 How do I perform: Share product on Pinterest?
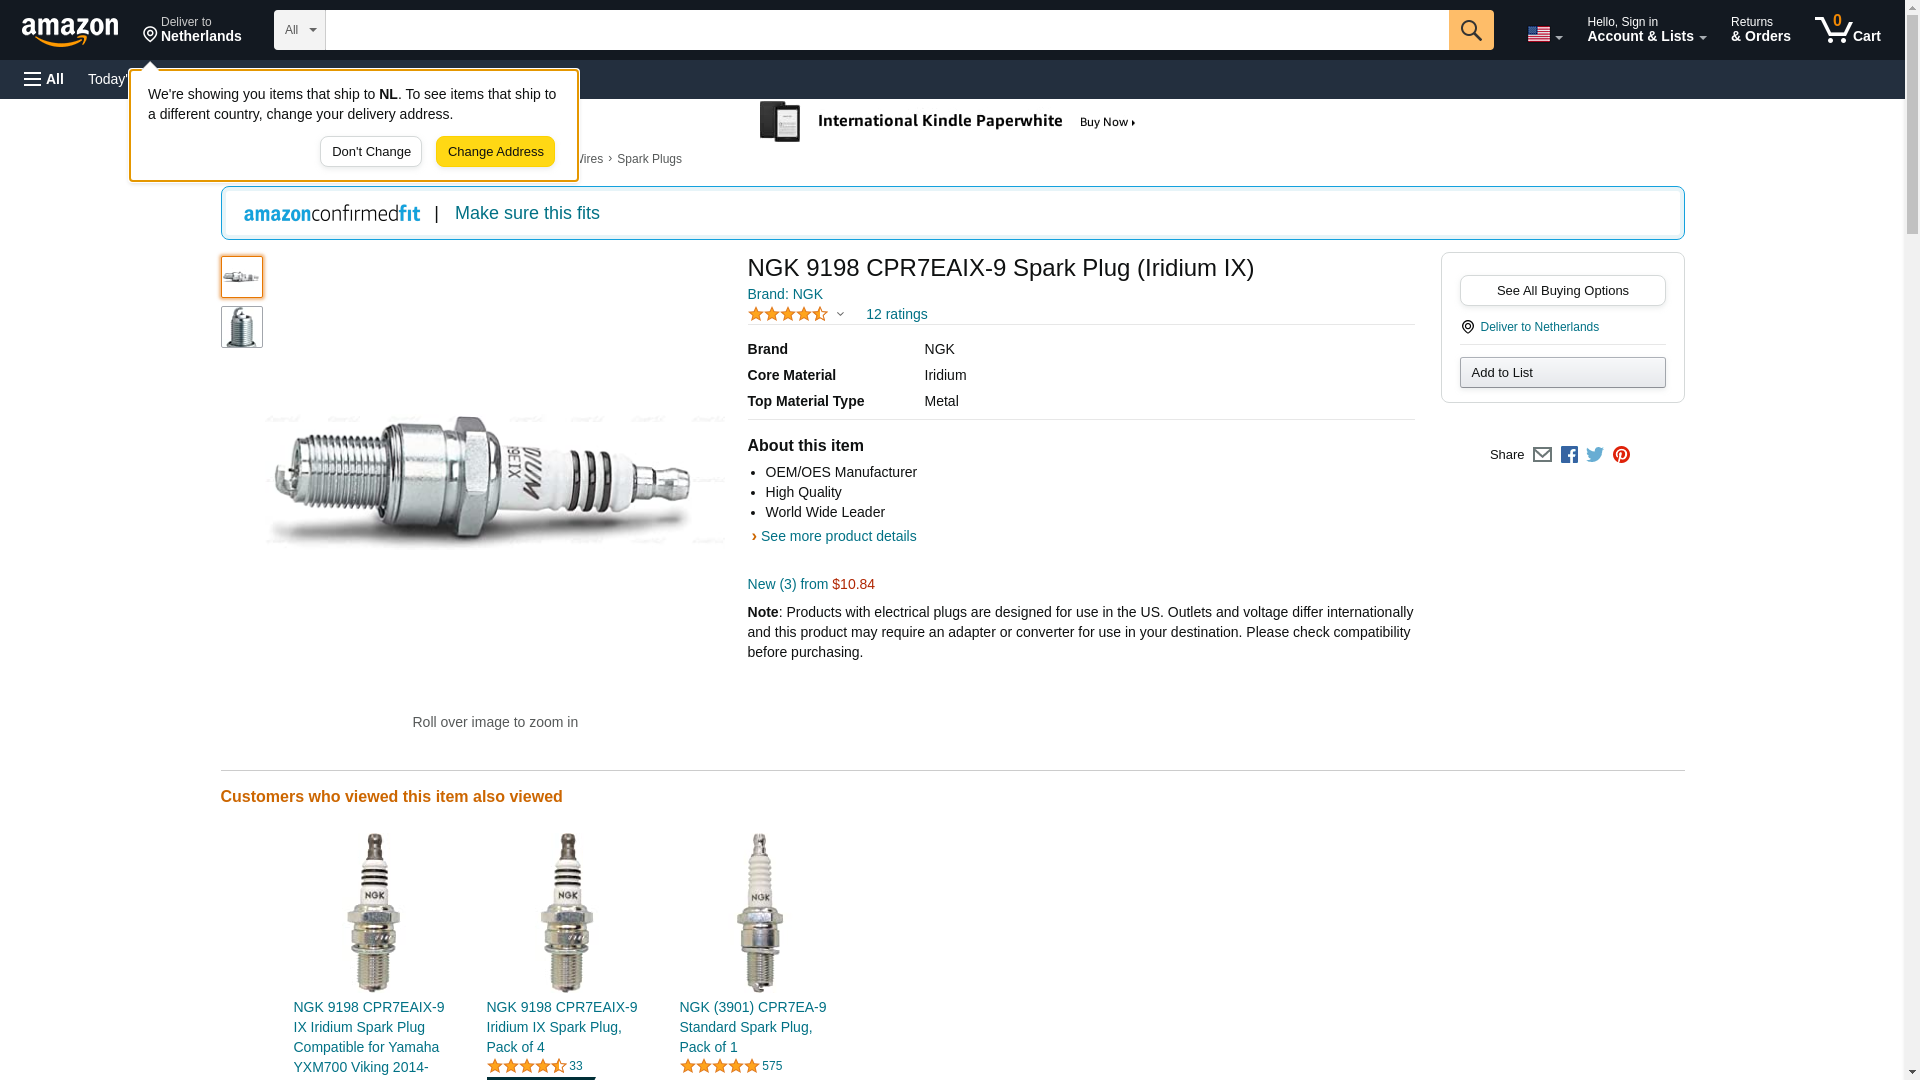[1621, 455]
